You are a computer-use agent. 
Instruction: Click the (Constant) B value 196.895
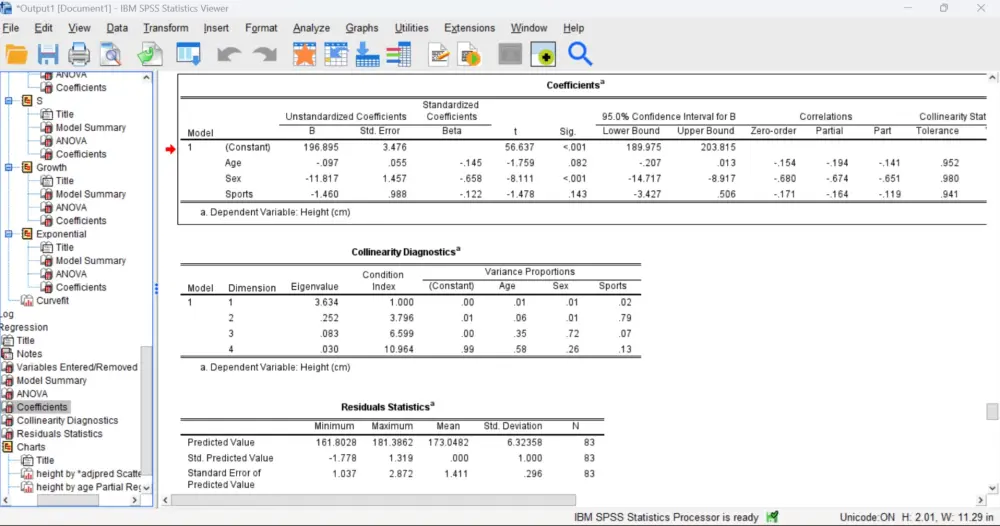coord(321,147)
